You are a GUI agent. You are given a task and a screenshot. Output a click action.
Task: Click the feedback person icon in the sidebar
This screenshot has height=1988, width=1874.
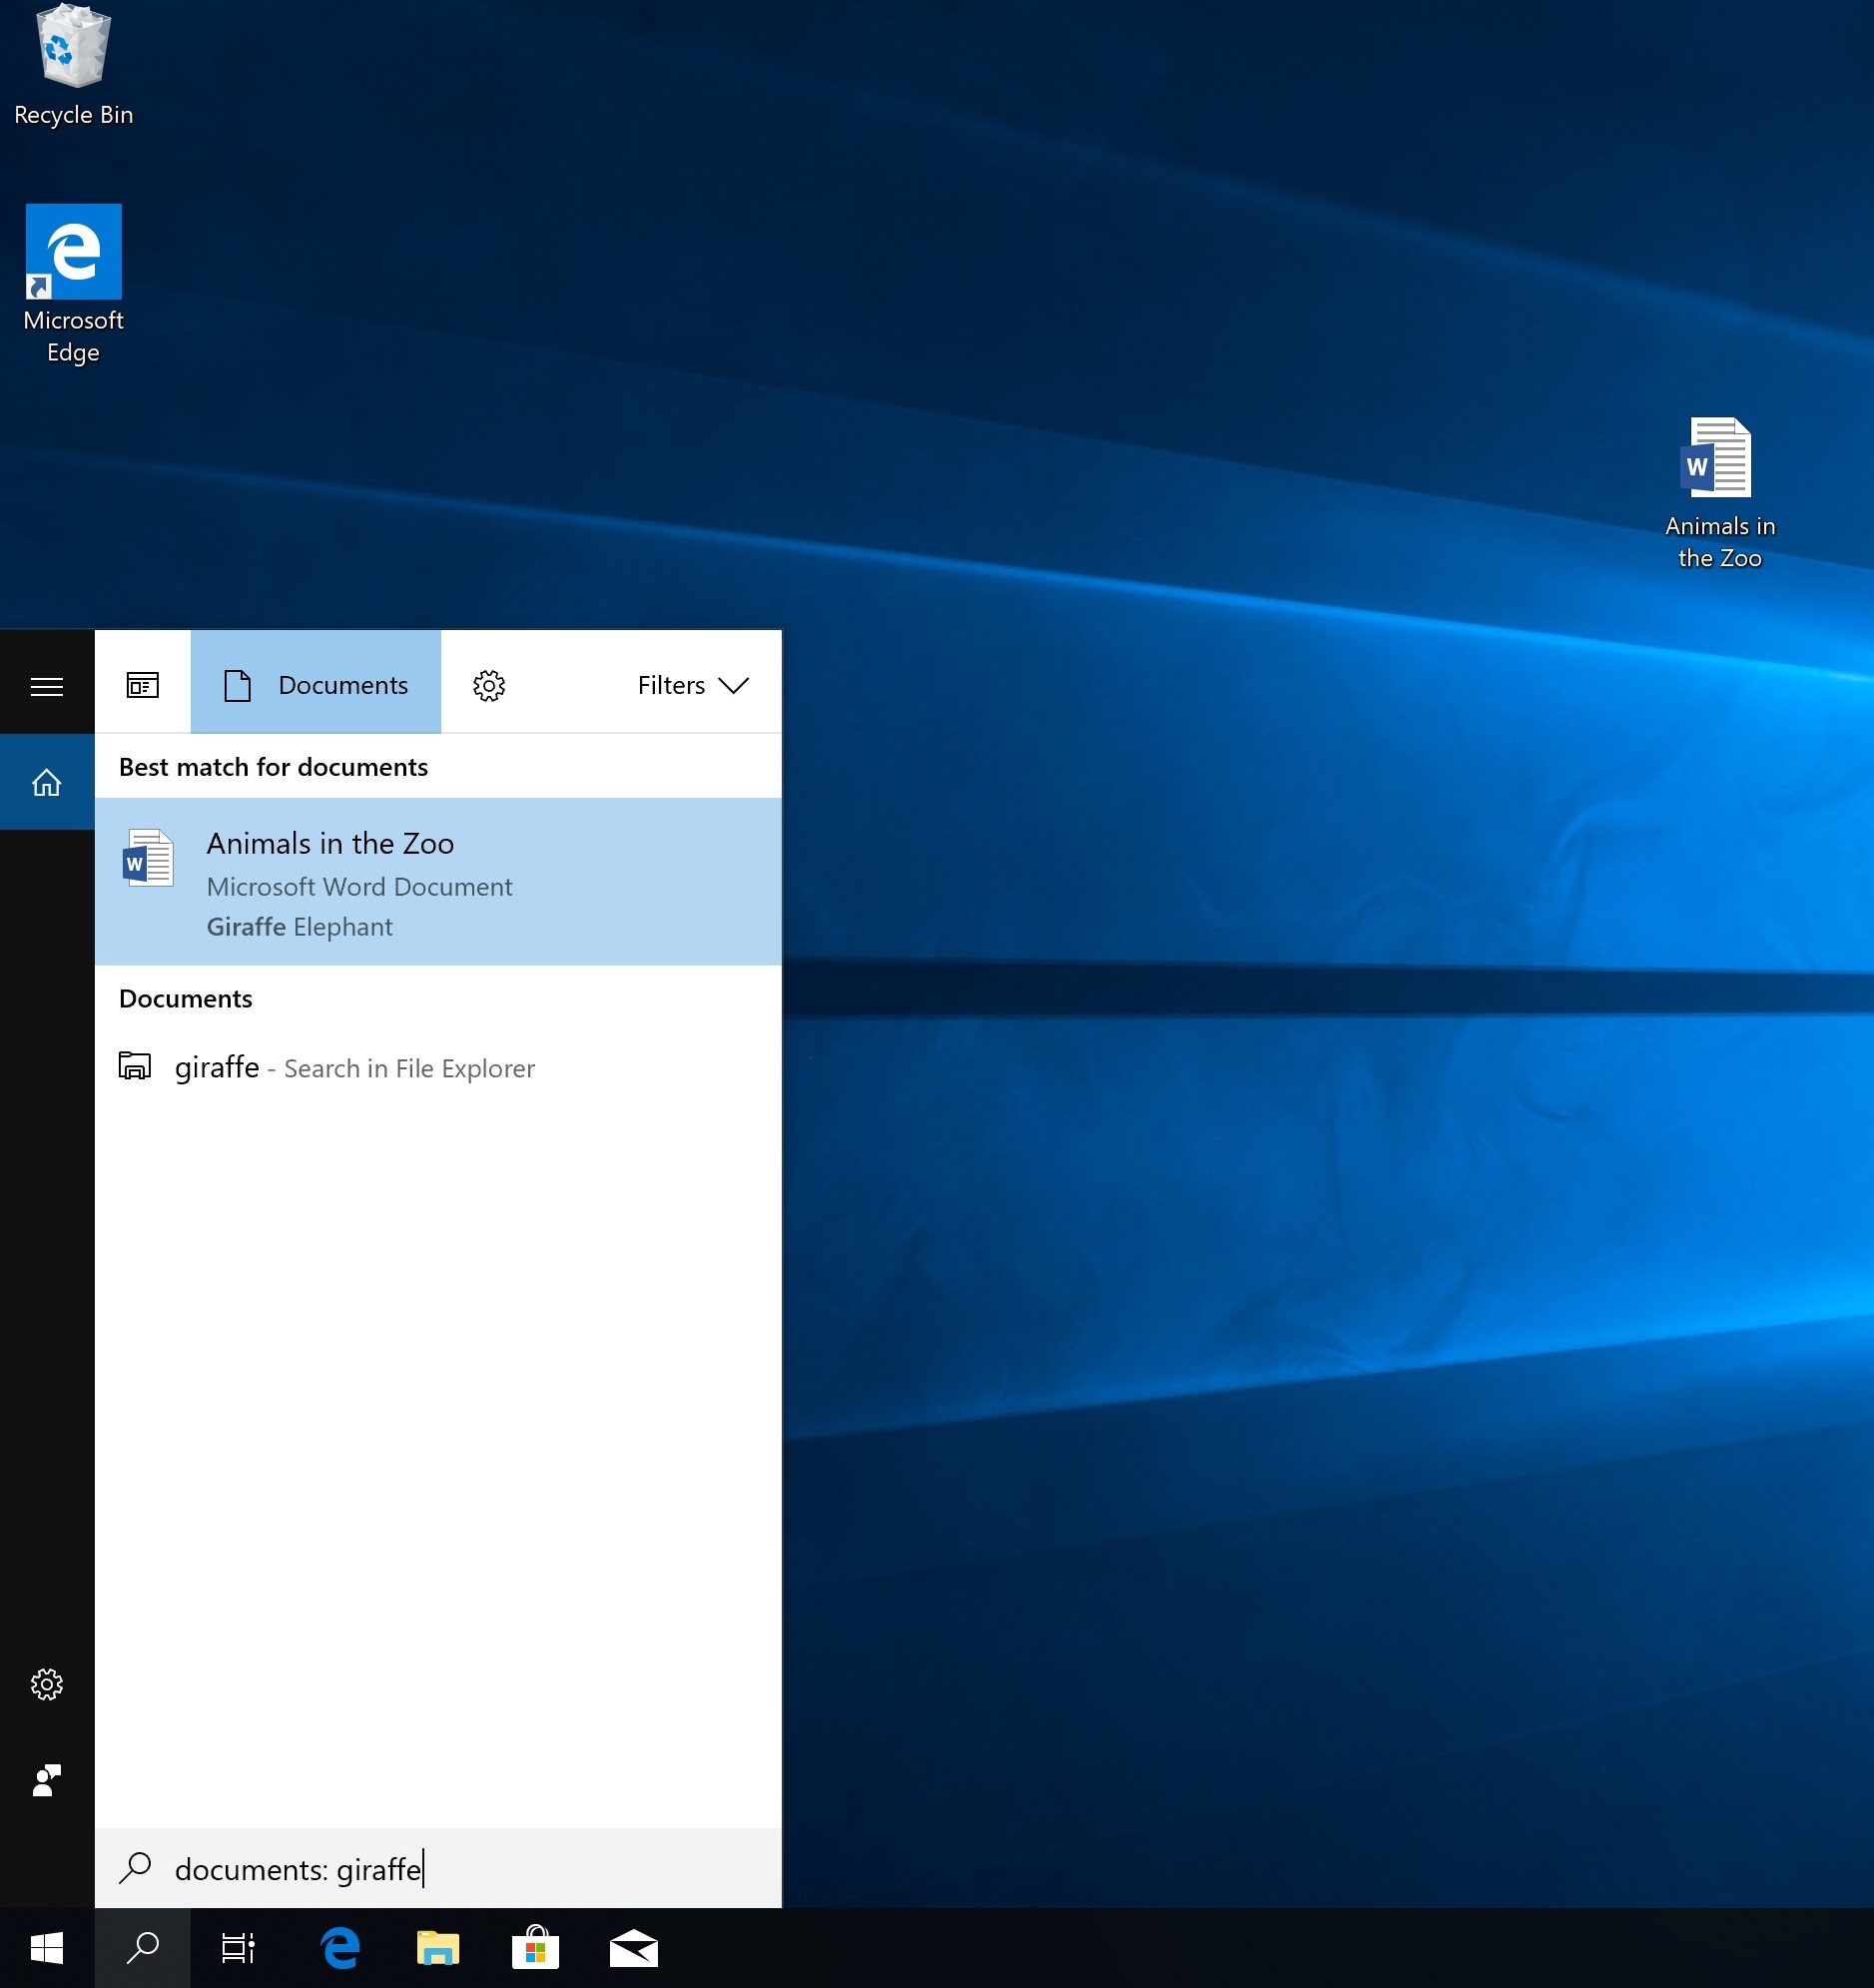coord(46,1781)
